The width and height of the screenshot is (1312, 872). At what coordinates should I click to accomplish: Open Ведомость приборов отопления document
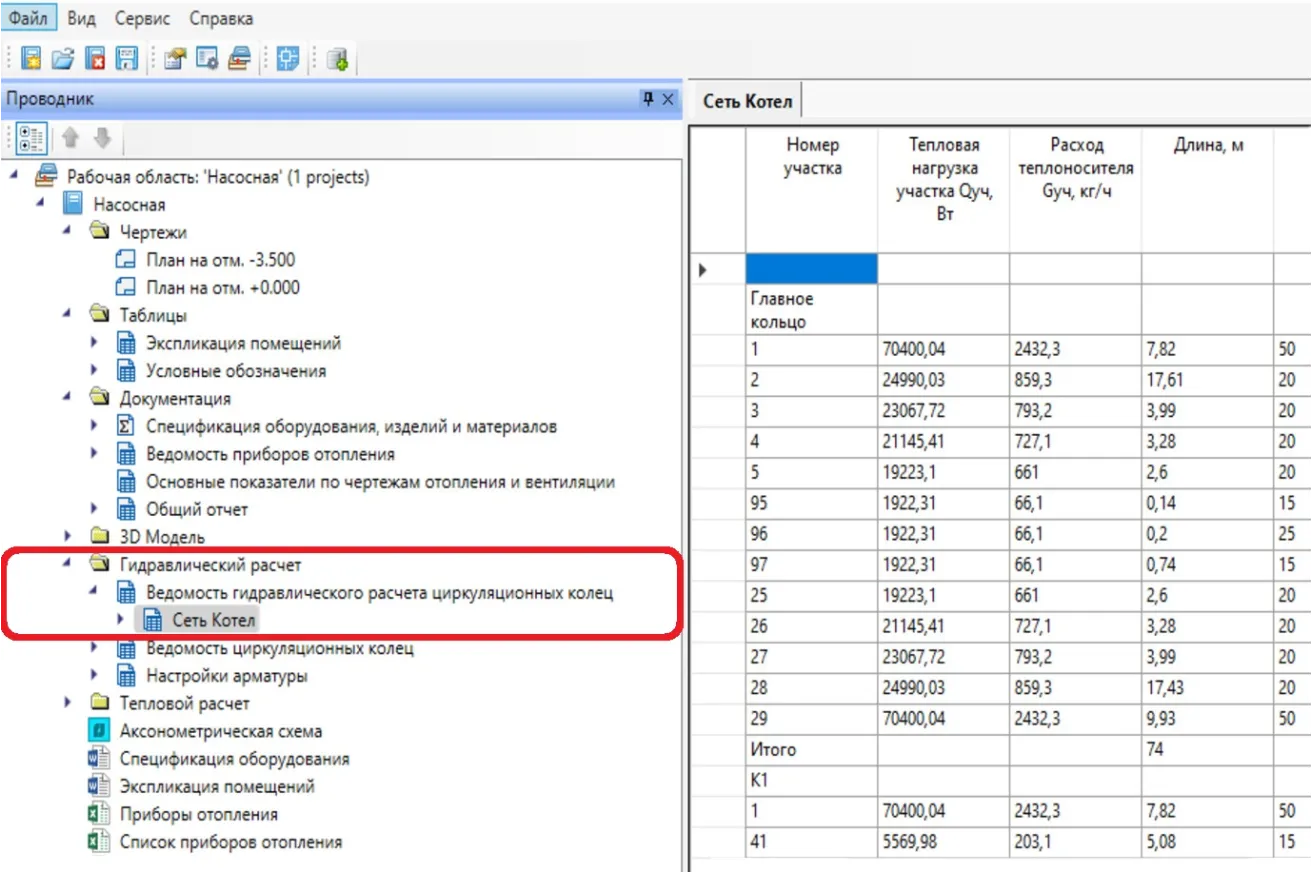click(x=270, y=454)
